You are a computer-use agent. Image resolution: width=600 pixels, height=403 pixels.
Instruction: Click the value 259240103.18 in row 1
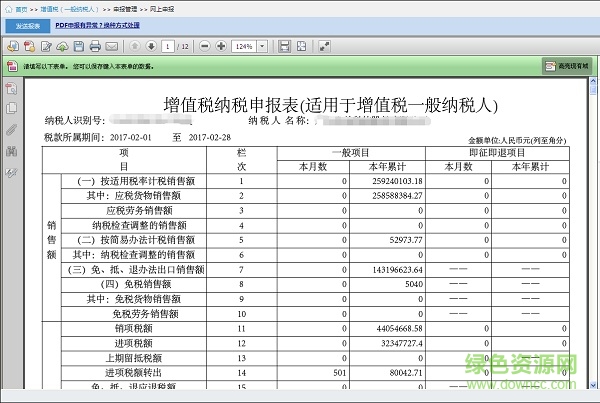pos(397,181)
